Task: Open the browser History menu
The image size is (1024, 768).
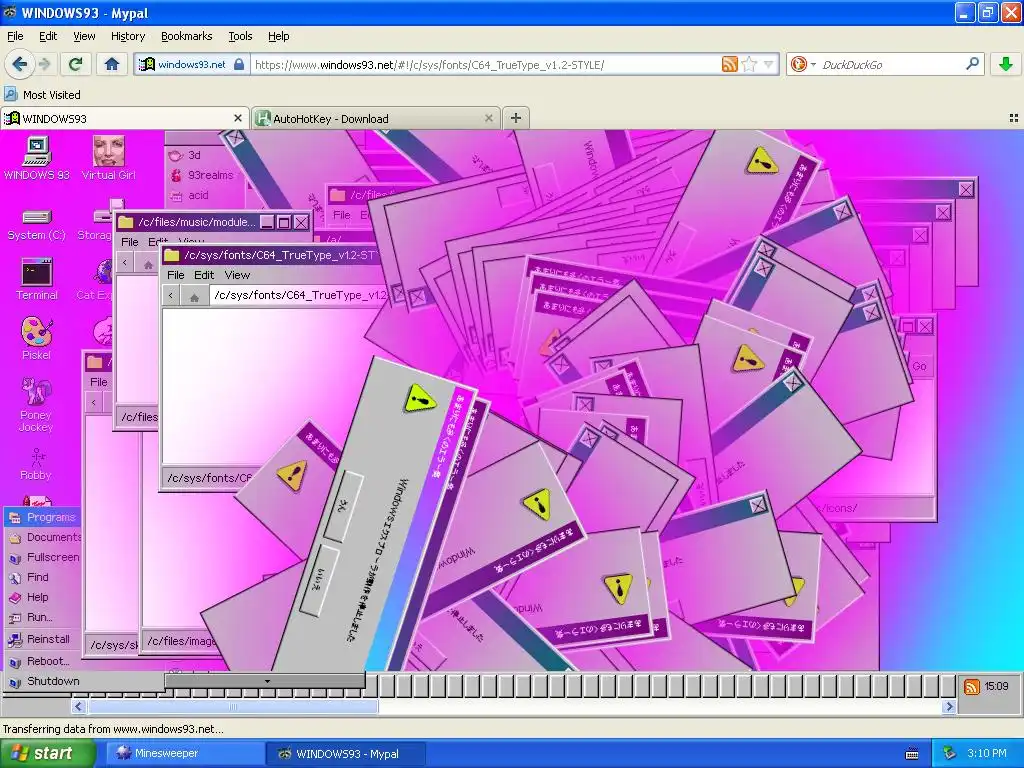Action: pyautogui.click(x=128, y=36)
